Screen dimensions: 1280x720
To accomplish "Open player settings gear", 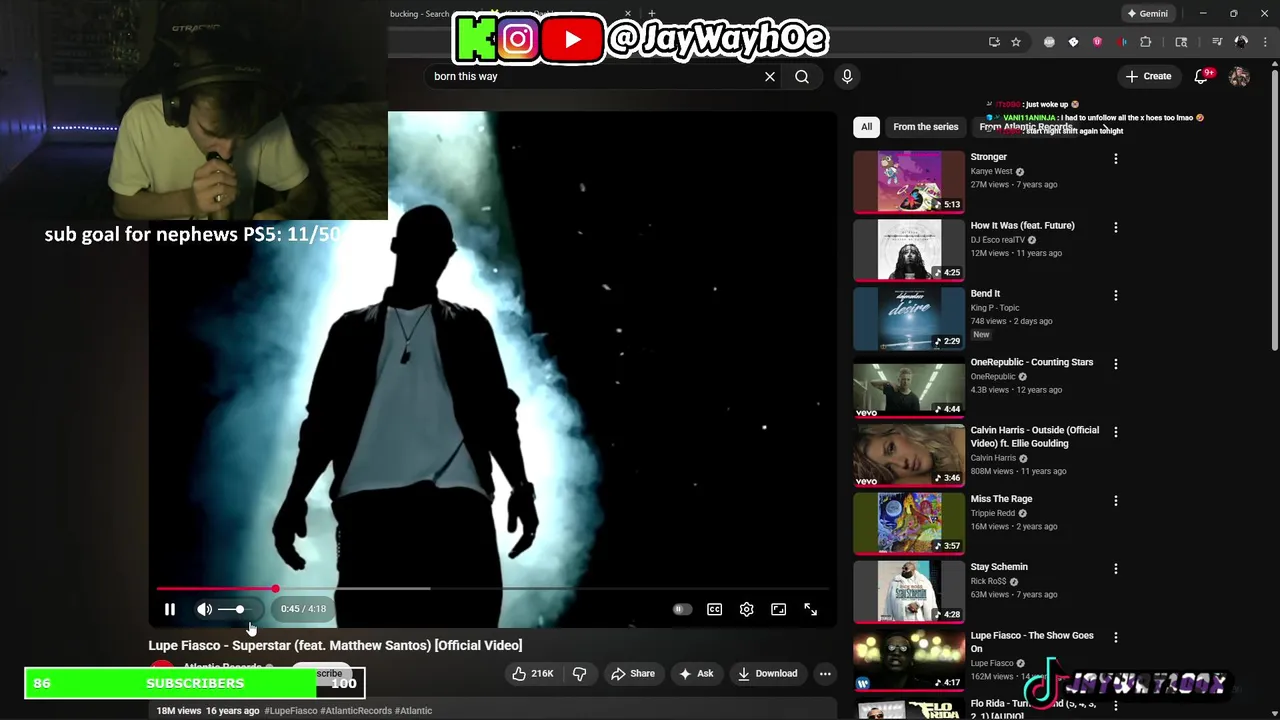I will pos(746,609).
